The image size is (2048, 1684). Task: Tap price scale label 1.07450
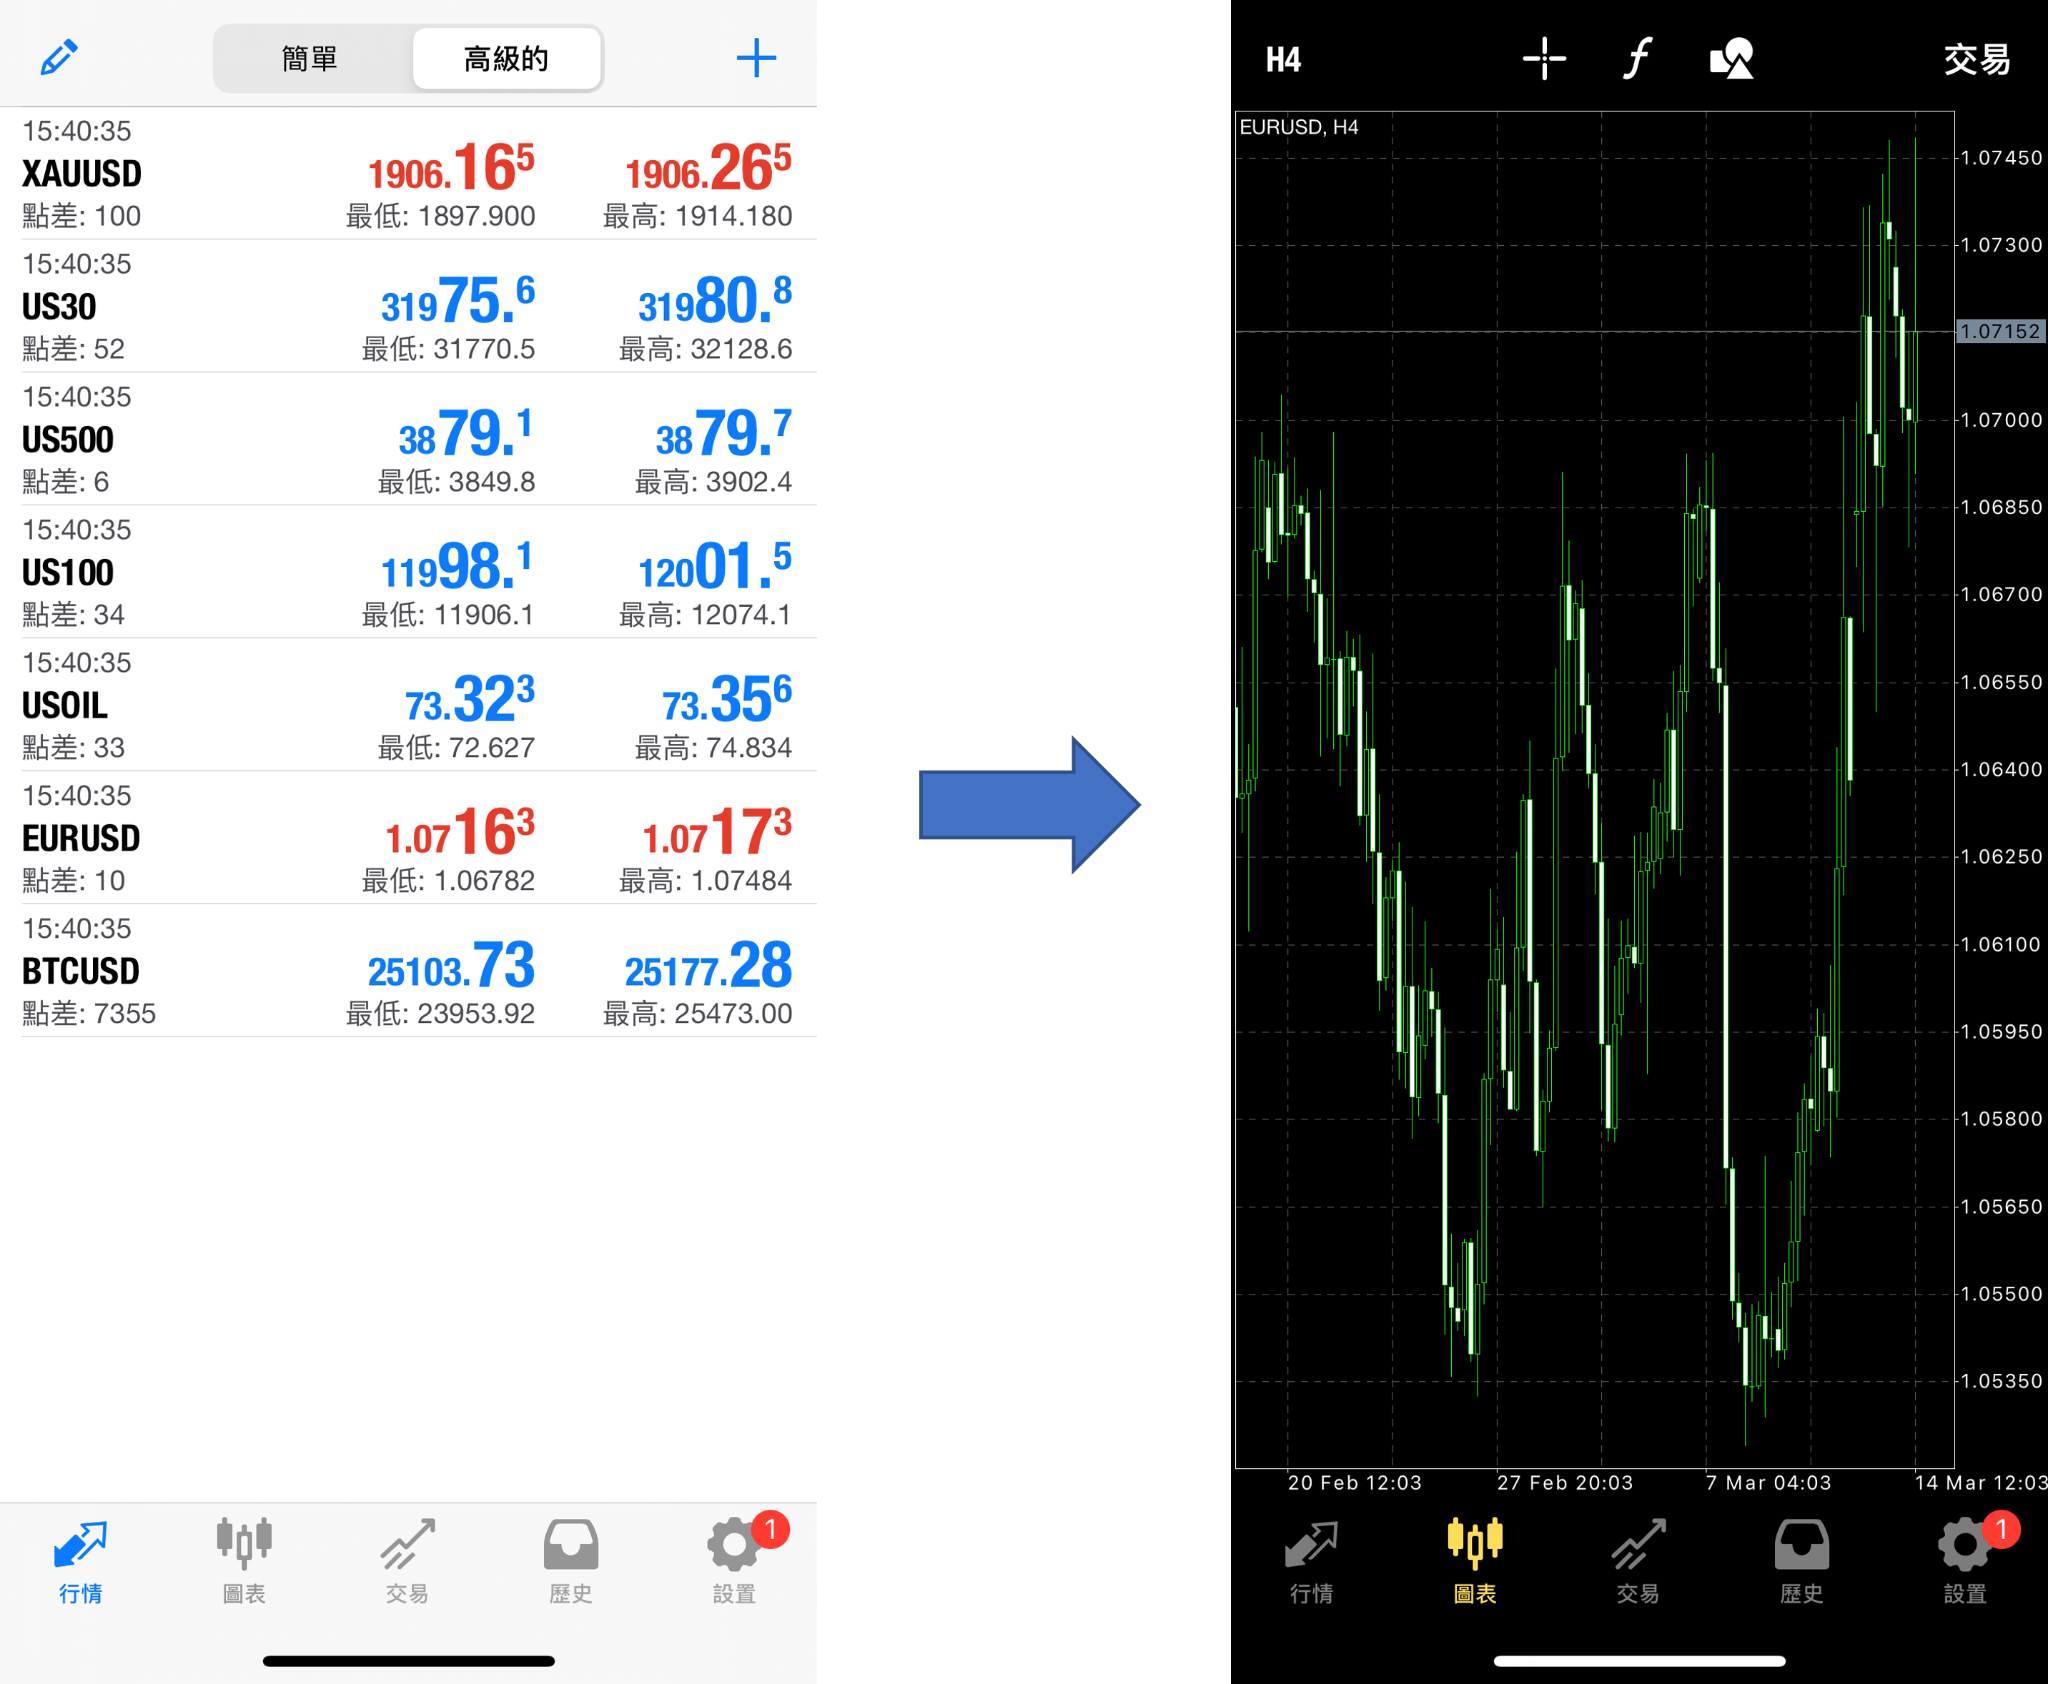point(2001,158)
